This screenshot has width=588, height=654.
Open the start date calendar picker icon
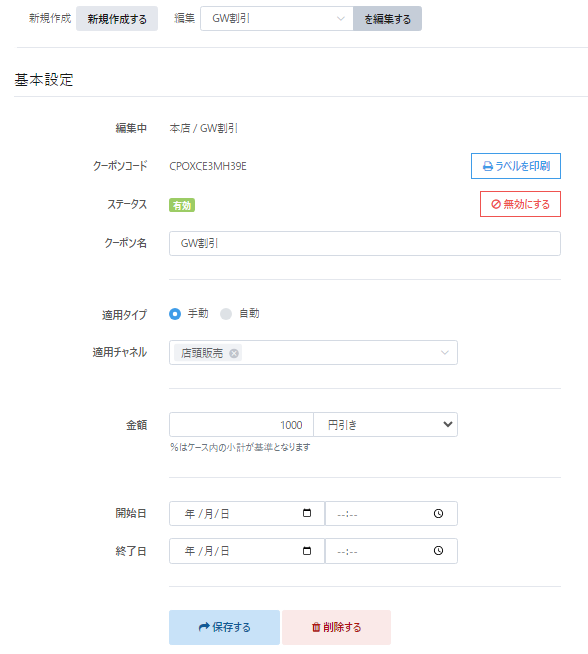pos(307,513)
